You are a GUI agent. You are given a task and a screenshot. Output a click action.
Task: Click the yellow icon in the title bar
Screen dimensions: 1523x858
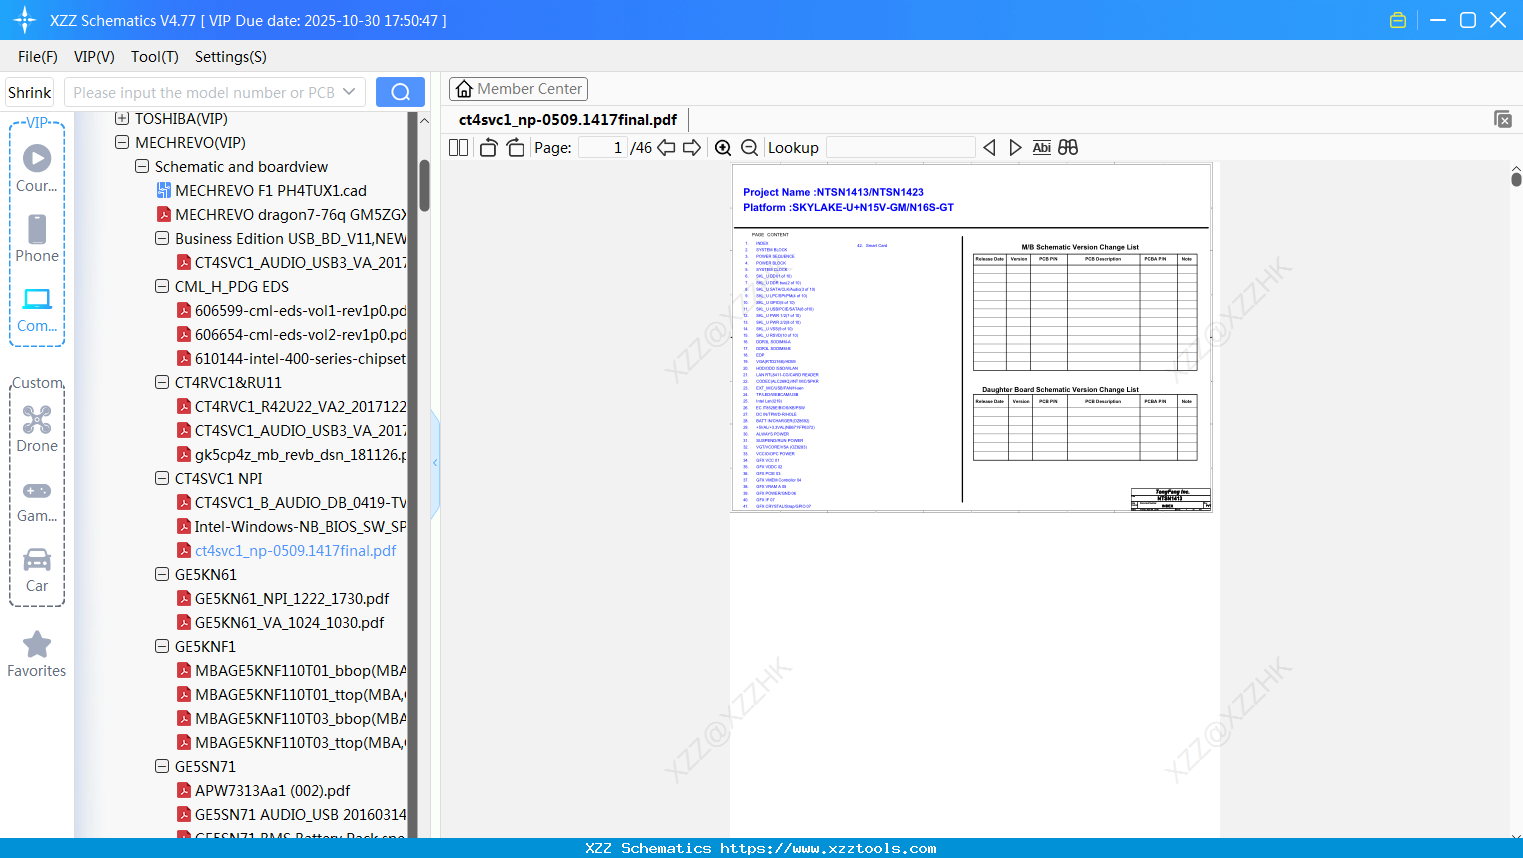(x=1398, y=20)
